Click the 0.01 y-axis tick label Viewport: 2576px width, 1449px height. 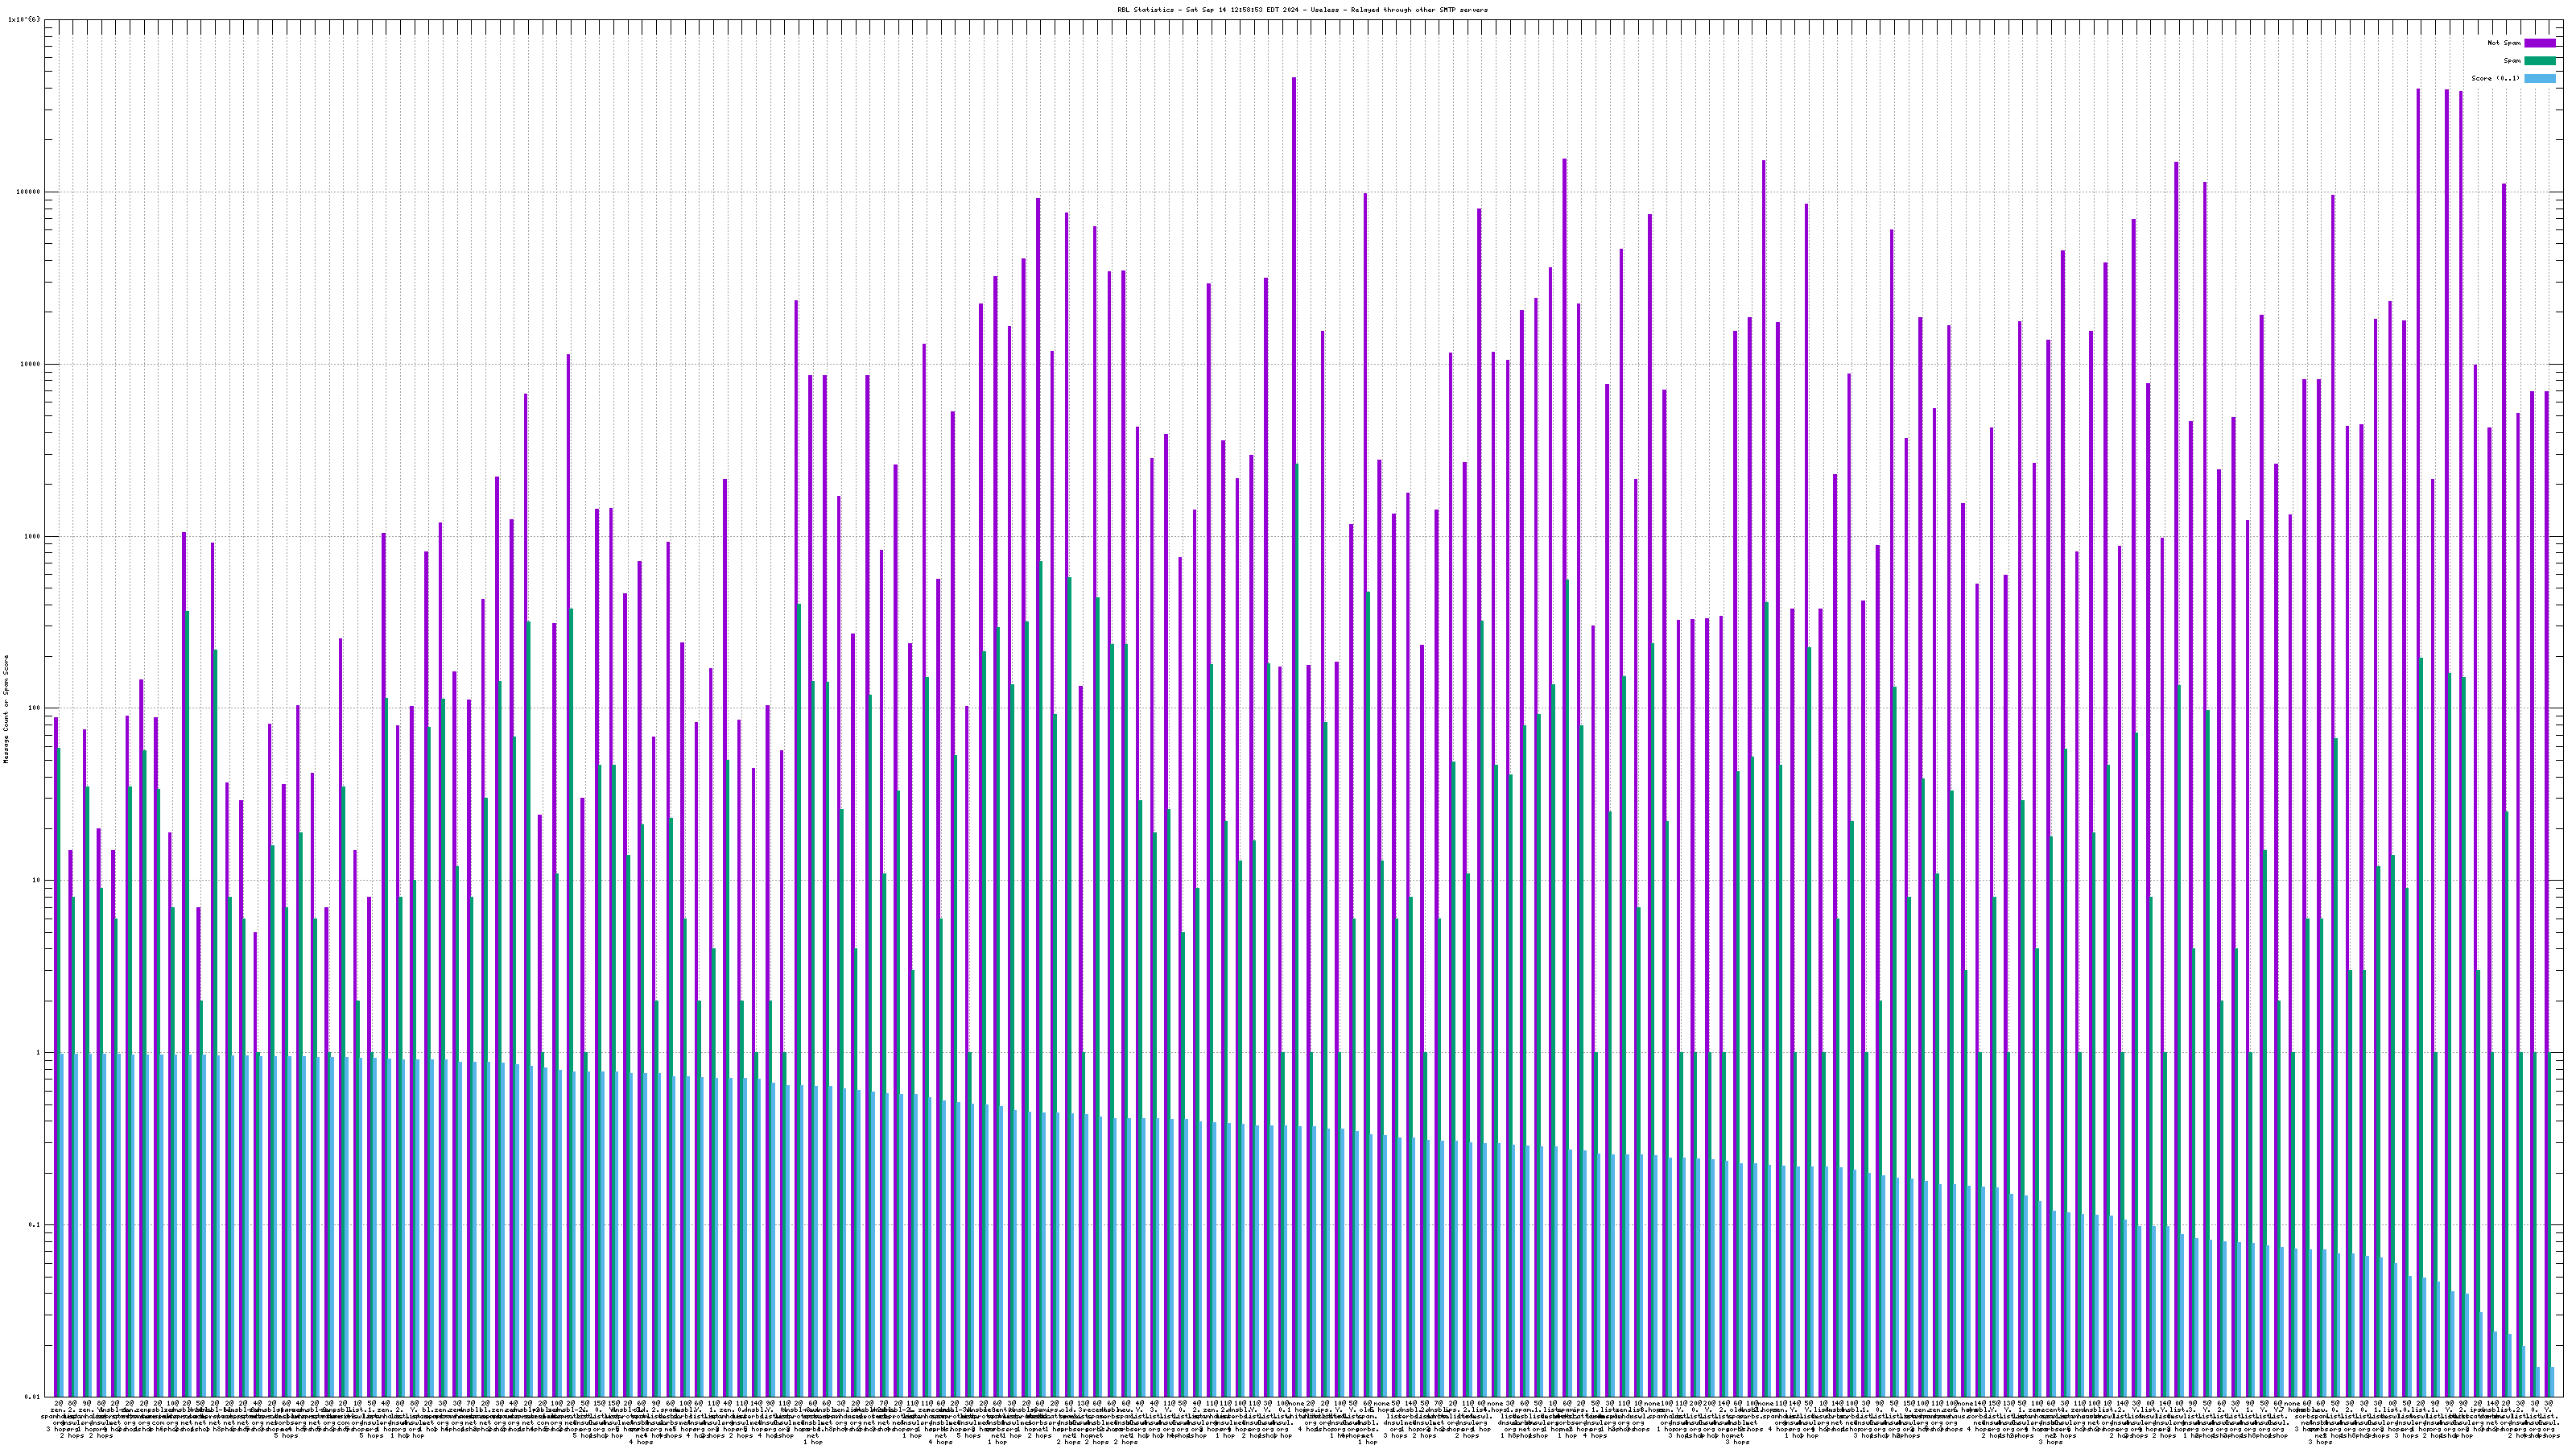[33, 1396]
